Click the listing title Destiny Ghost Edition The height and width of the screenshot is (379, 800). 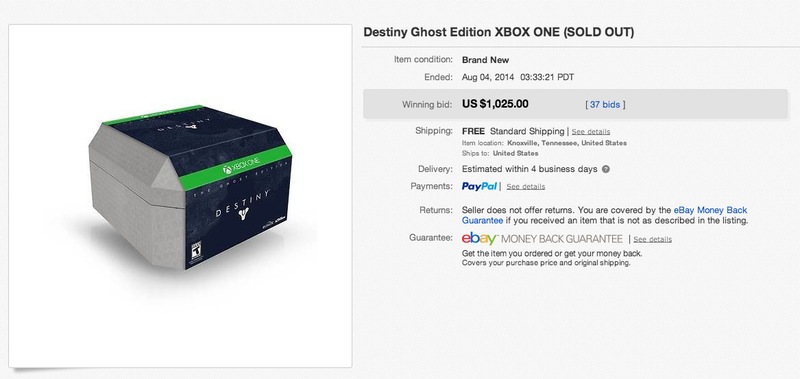tap(498, 33)
